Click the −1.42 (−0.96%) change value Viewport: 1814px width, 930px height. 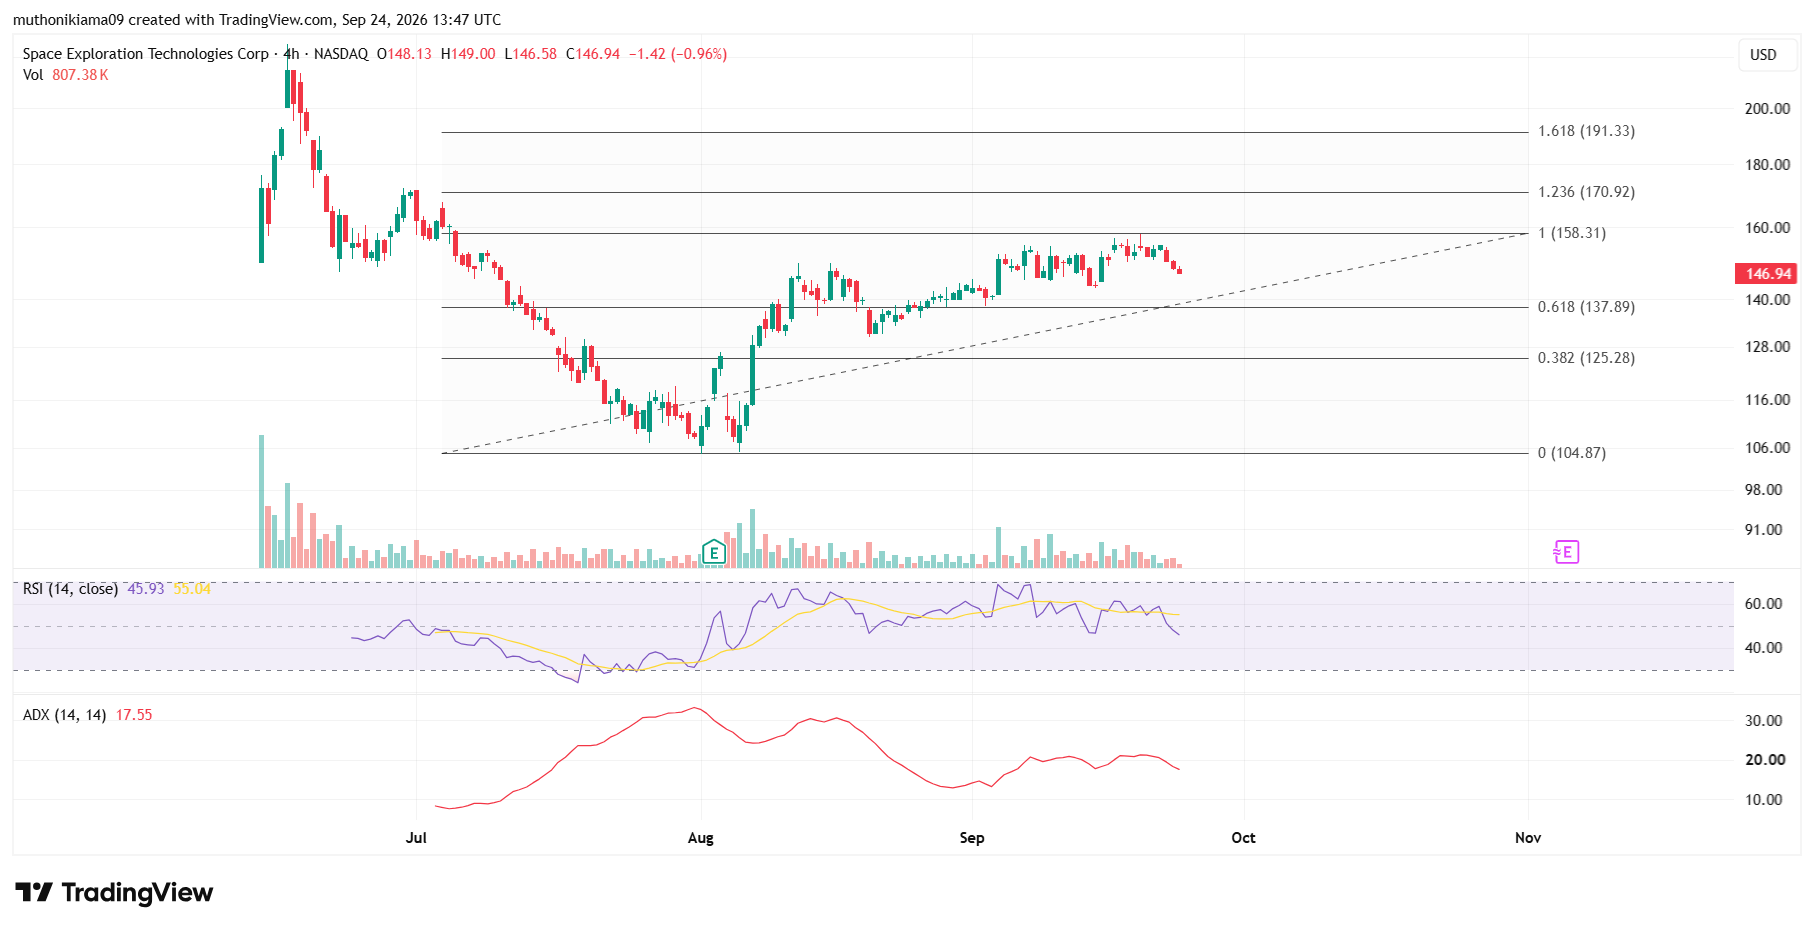coord(678,54)
